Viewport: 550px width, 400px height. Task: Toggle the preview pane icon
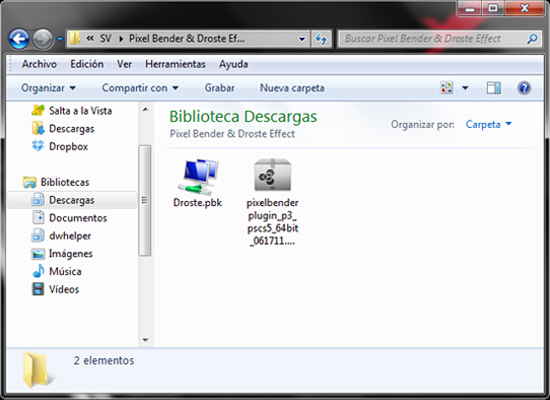[494, 88]
